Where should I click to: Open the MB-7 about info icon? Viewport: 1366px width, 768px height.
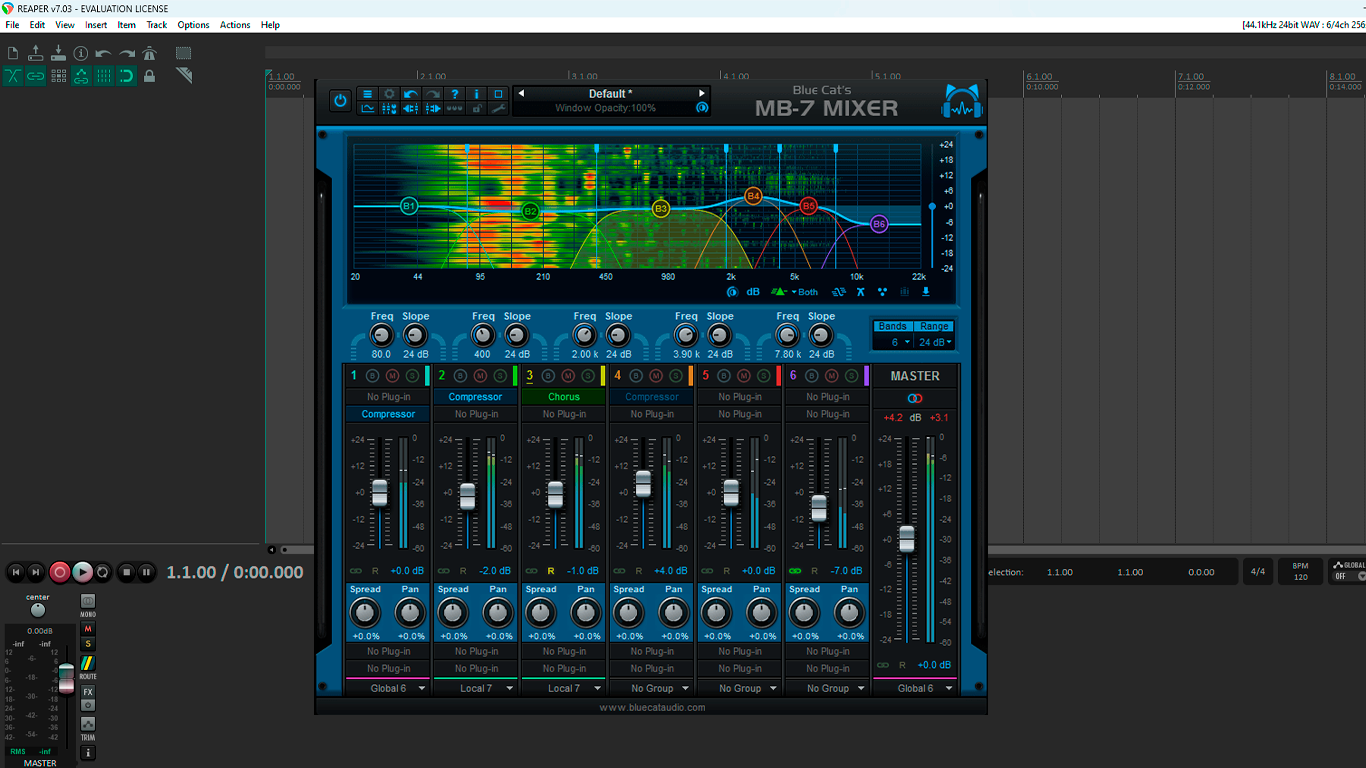click(x=476, y=94)
